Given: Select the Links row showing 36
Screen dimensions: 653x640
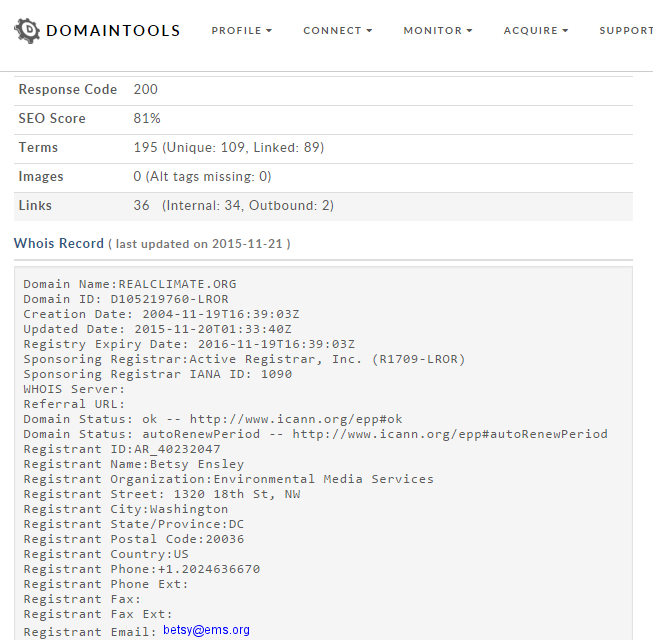Looking at the screenshot, I should point(323,206).
